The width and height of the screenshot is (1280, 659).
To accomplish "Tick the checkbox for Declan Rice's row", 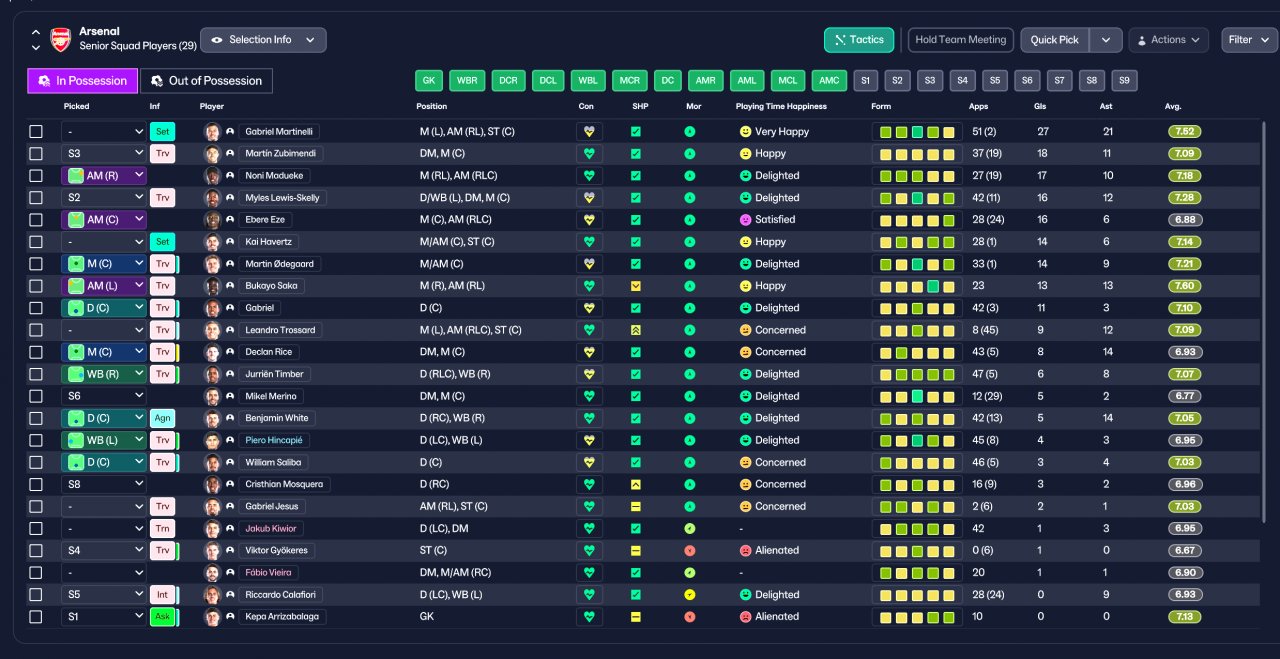I will click(x=36, y=352).
